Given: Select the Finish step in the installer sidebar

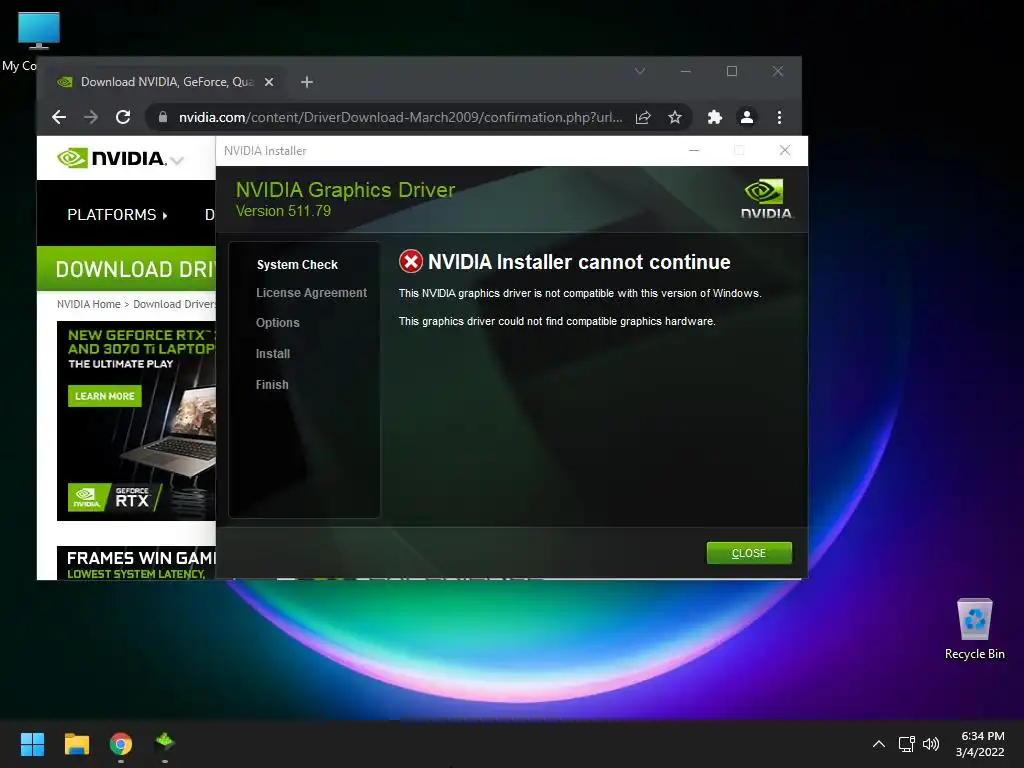Looking at the screenshot, I should point(272,385).
